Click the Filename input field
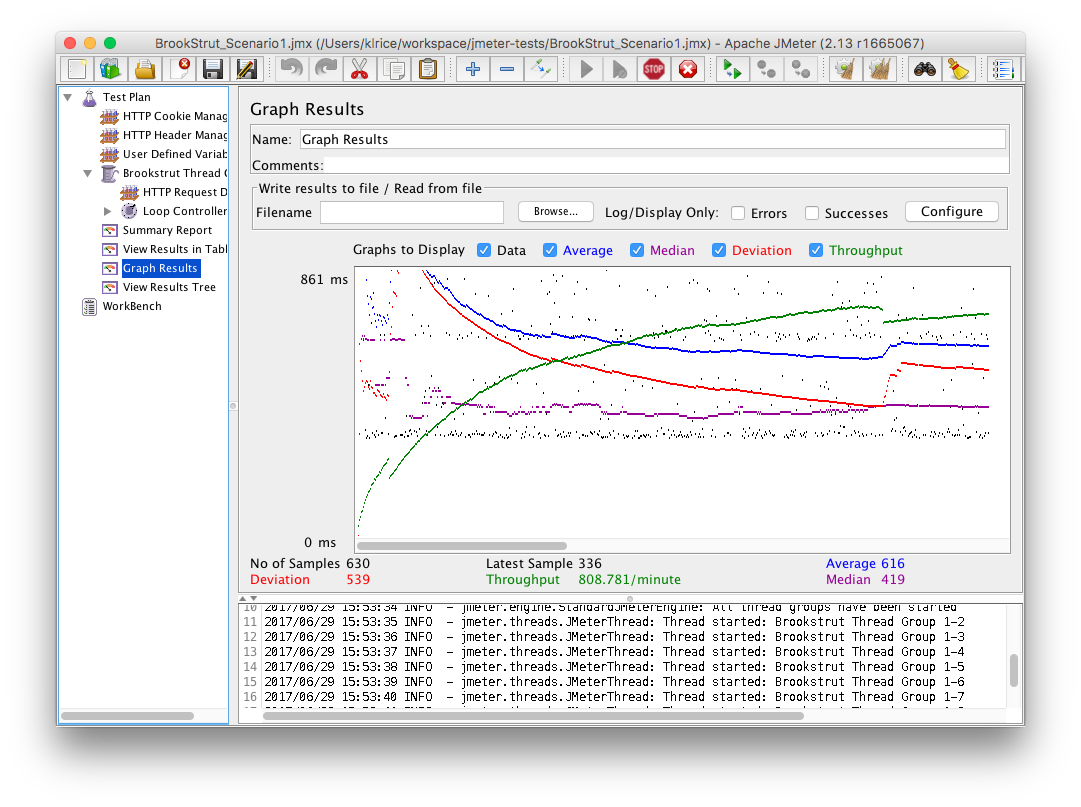Viewport: 1081px width, 807px height. (412, 212)
